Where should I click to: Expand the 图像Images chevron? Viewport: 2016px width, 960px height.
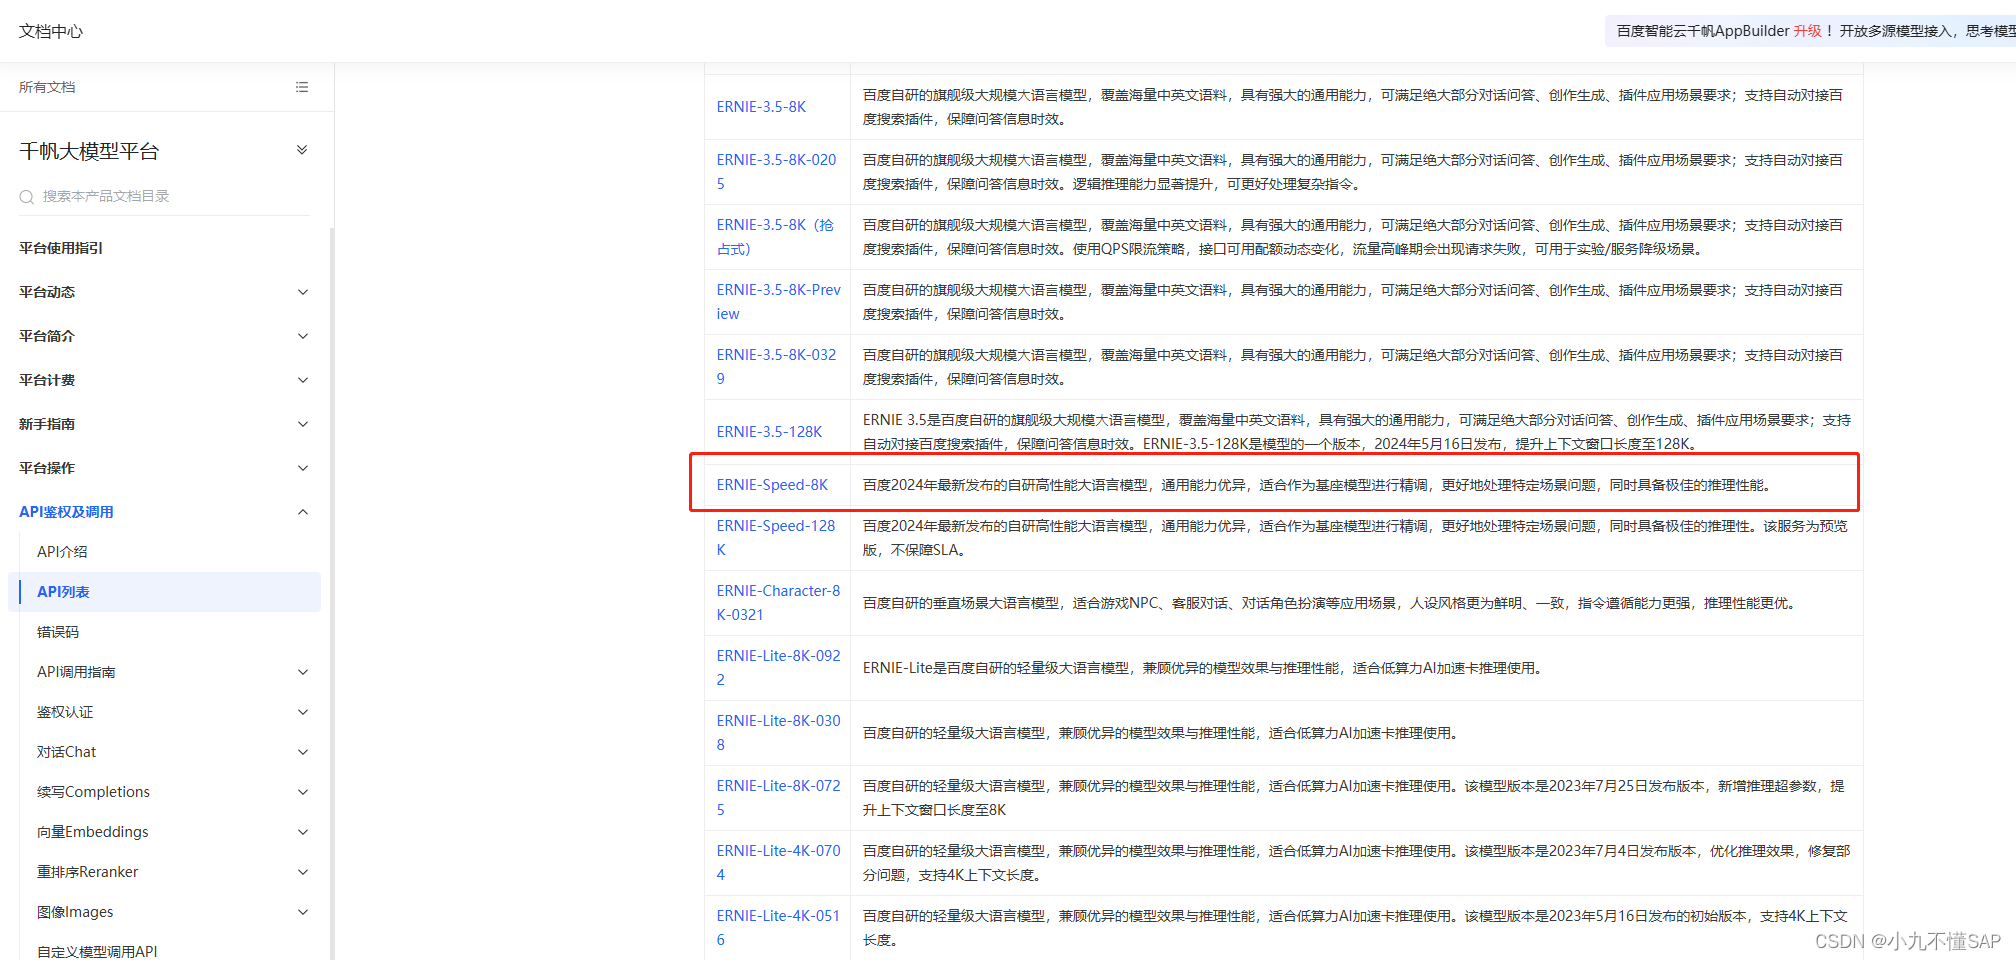(x=303, y=912)
